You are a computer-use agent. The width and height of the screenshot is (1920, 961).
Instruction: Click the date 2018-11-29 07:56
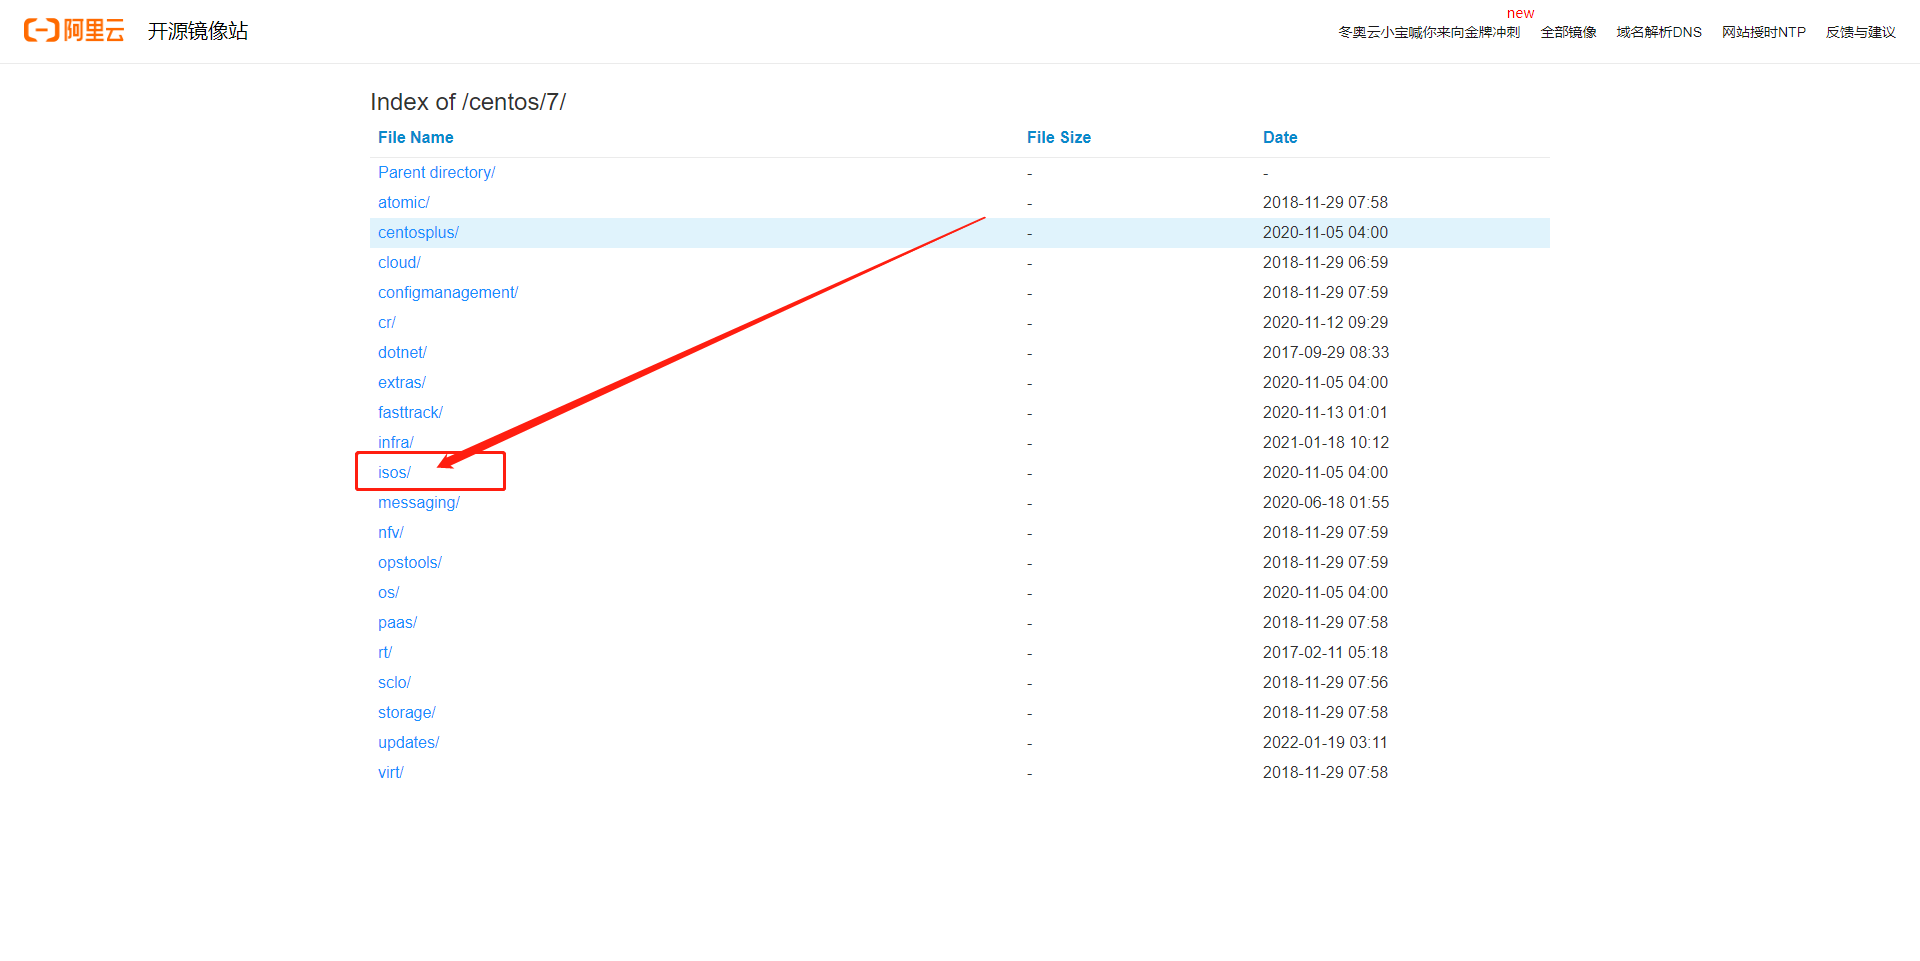(x=1325, y=682)
